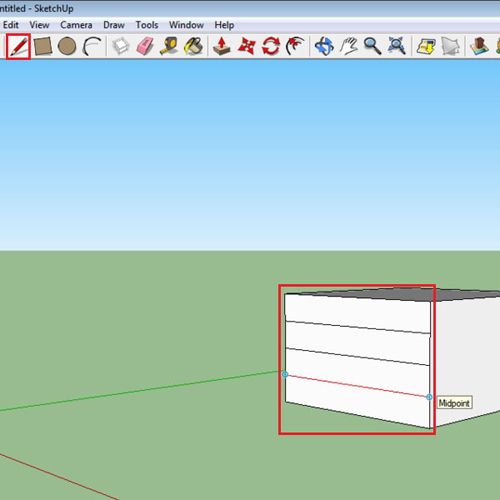This screenshot has height=500, width=500.
Task: Open the Window menu
Action: tap(186, 25)
